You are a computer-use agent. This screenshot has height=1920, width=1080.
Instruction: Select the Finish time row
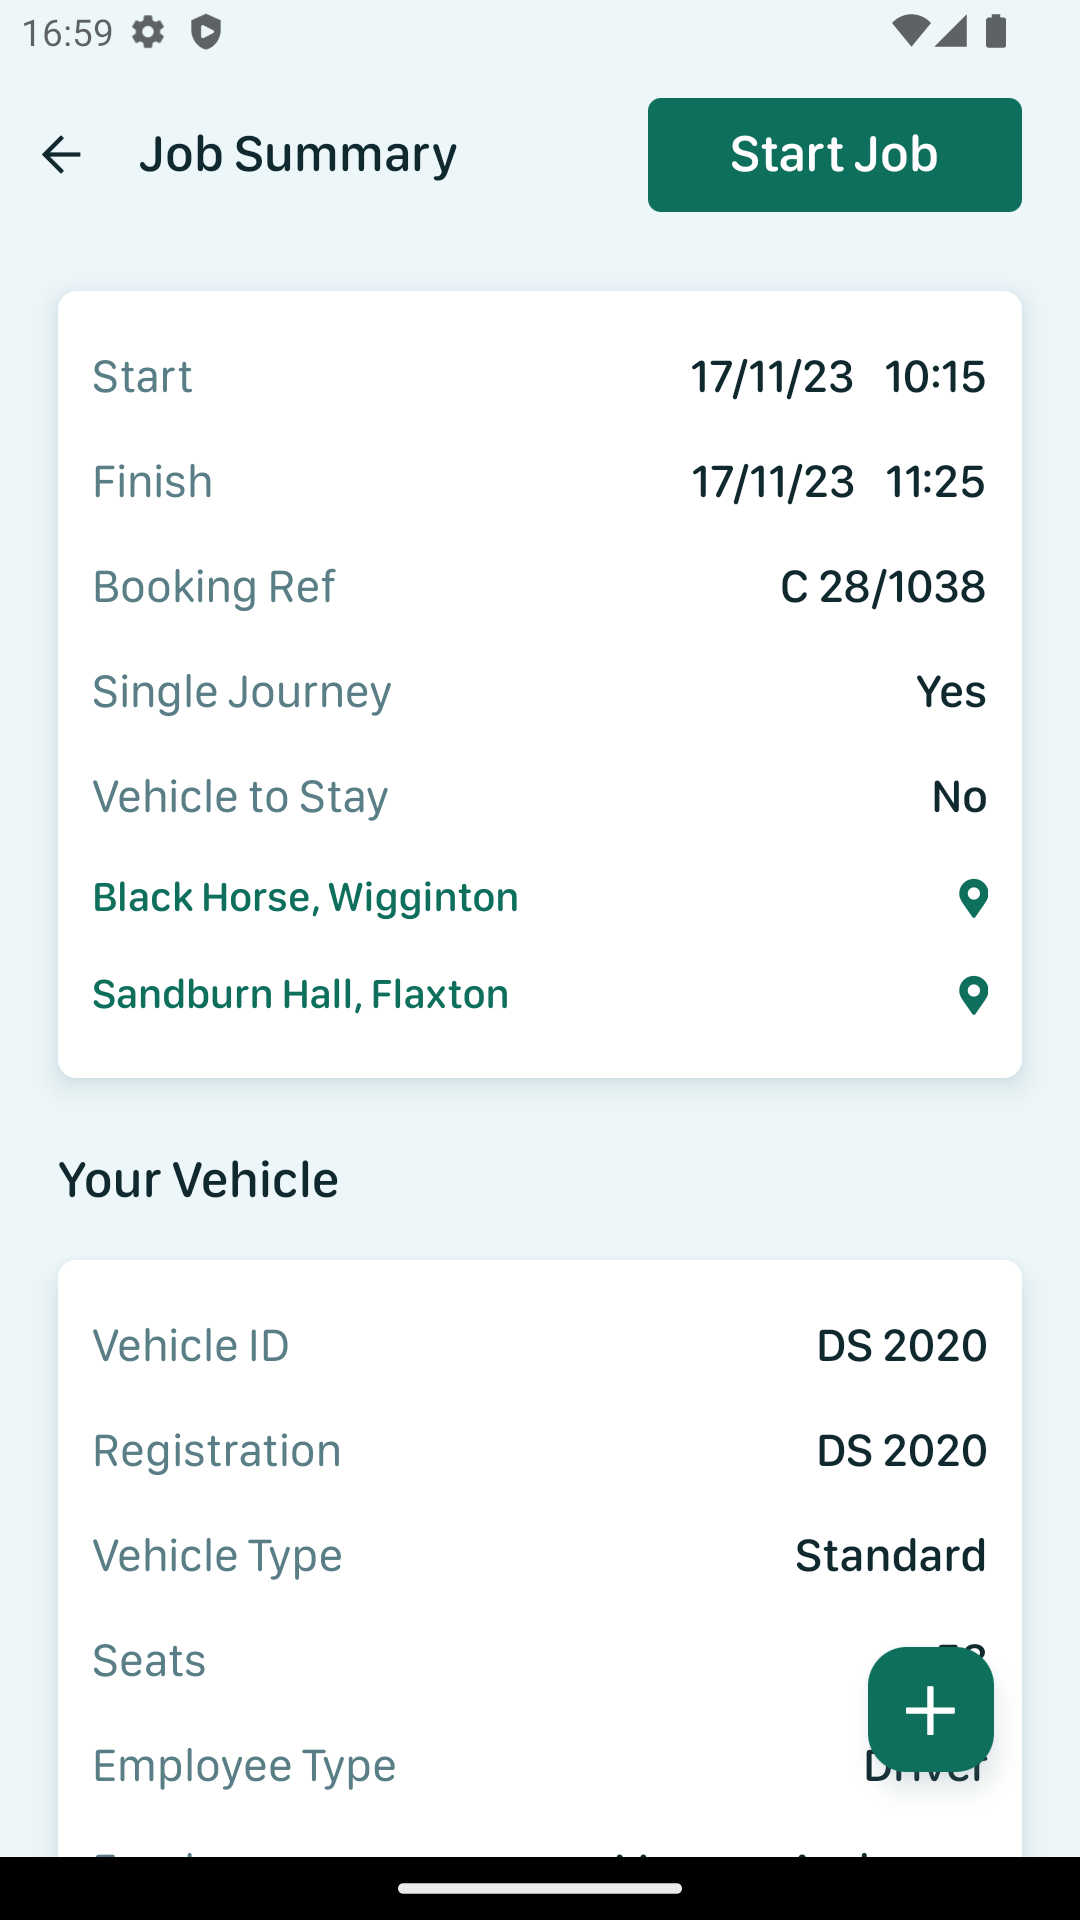(540, 481)
